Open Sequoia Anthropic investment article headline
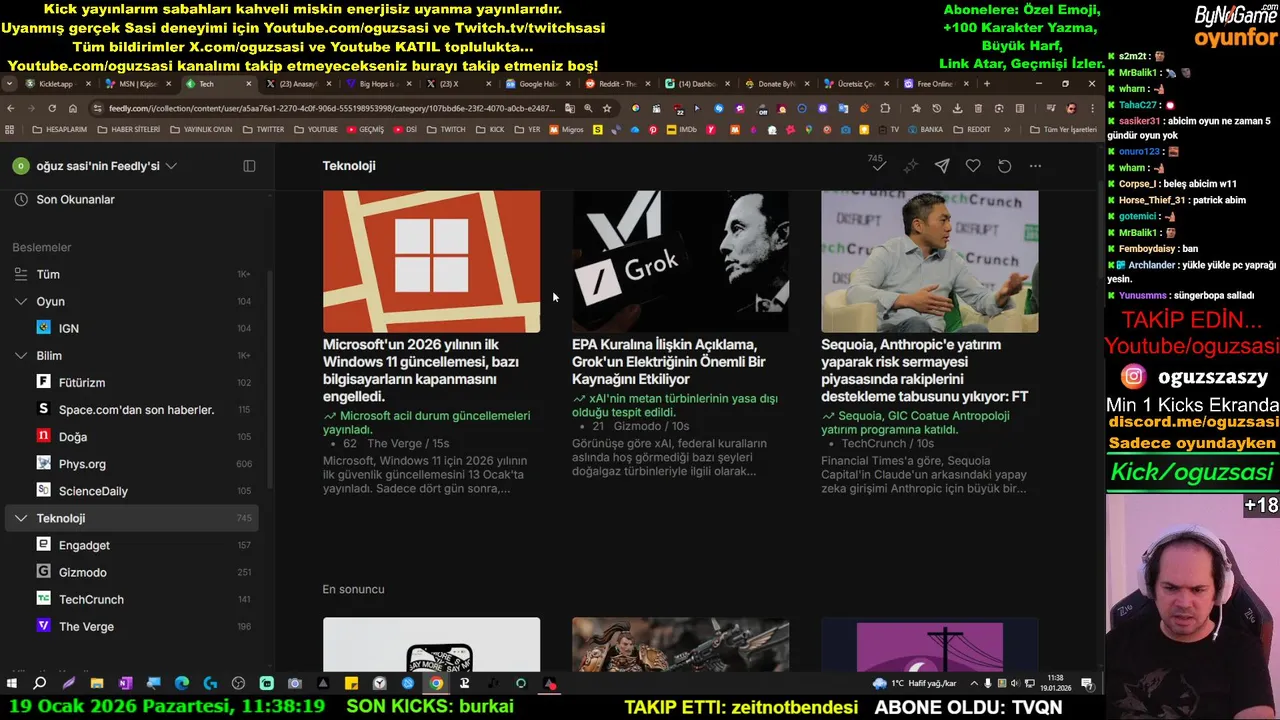 click(x=924, y=370)
